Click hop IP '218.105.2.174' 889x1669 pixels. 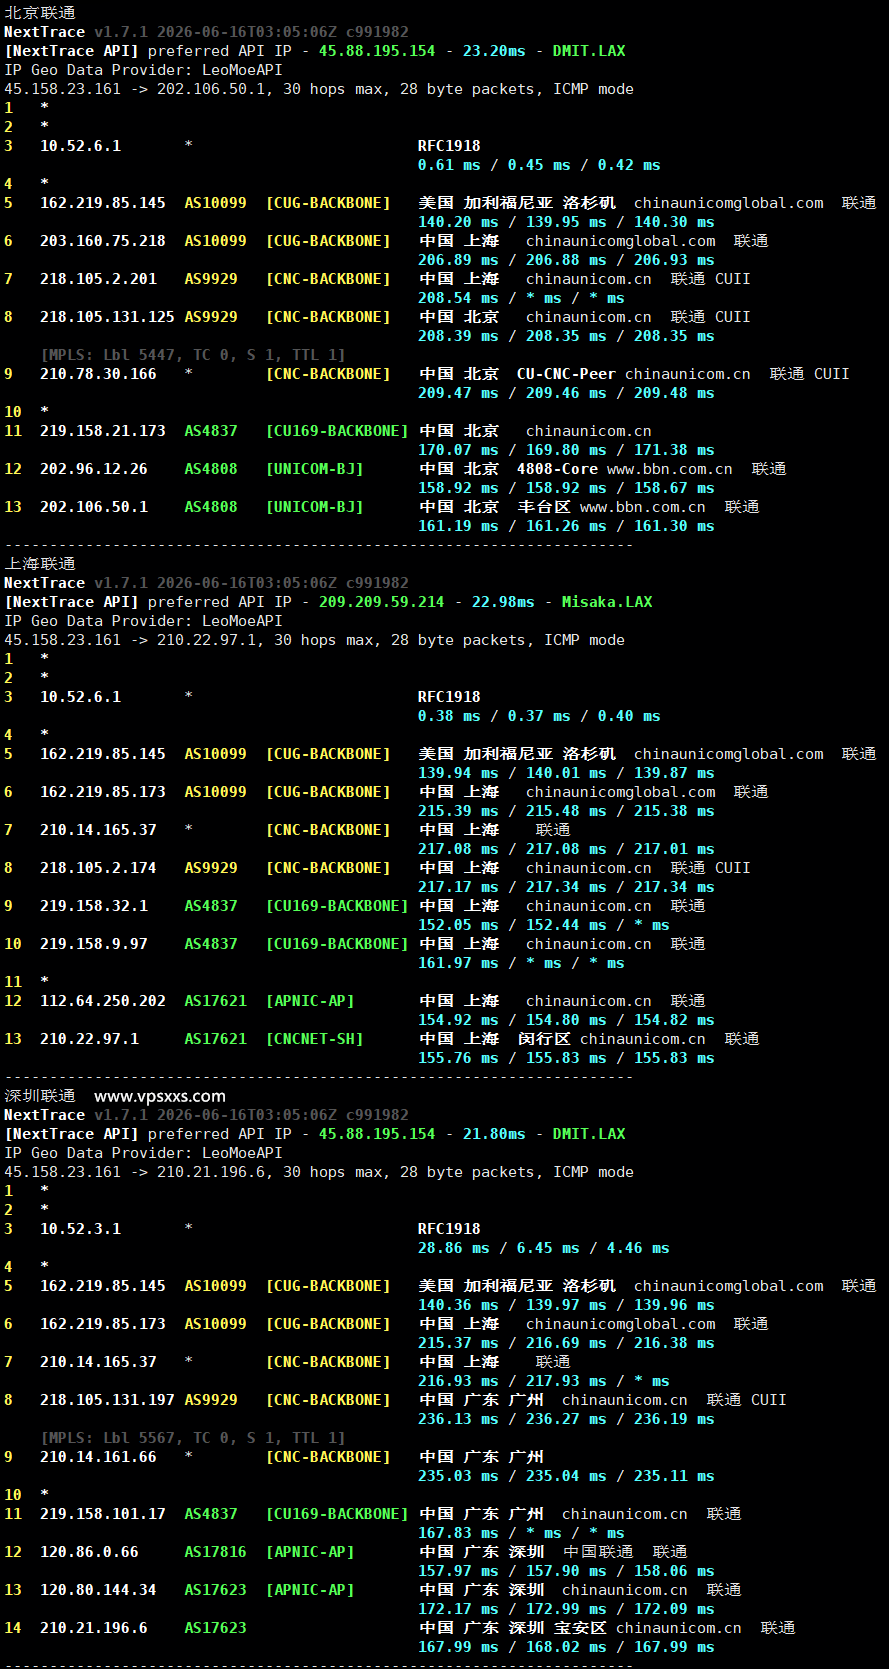click(x=98, y=868)
